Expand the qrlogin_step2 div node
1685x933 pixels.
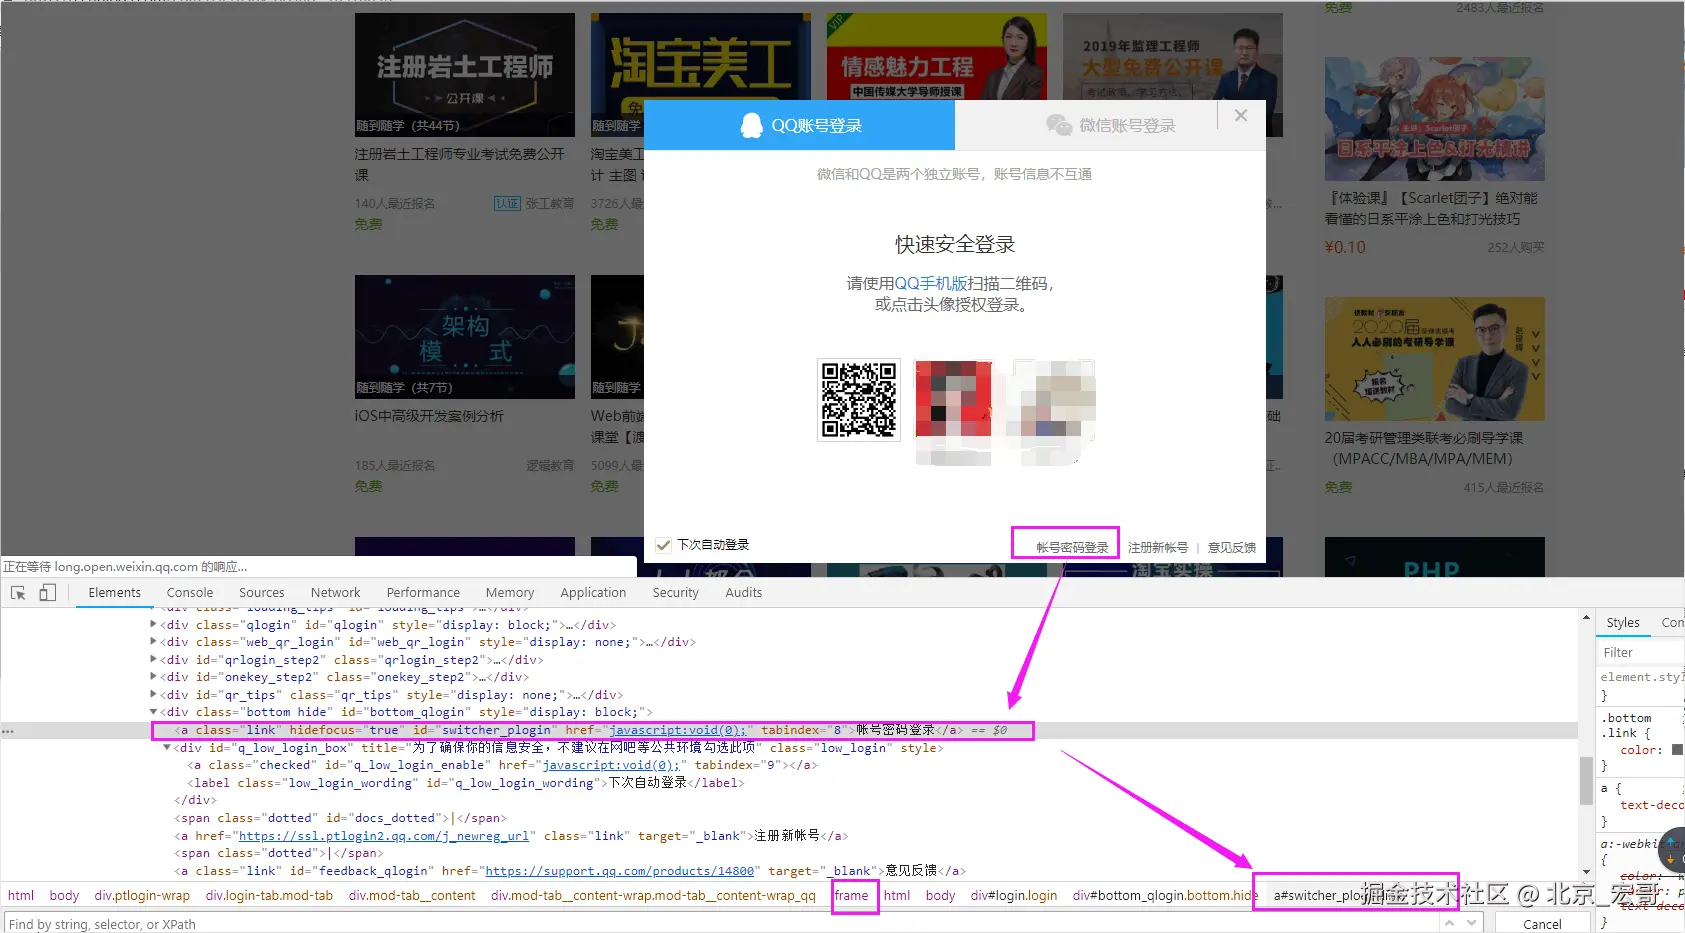coord(153,660)
